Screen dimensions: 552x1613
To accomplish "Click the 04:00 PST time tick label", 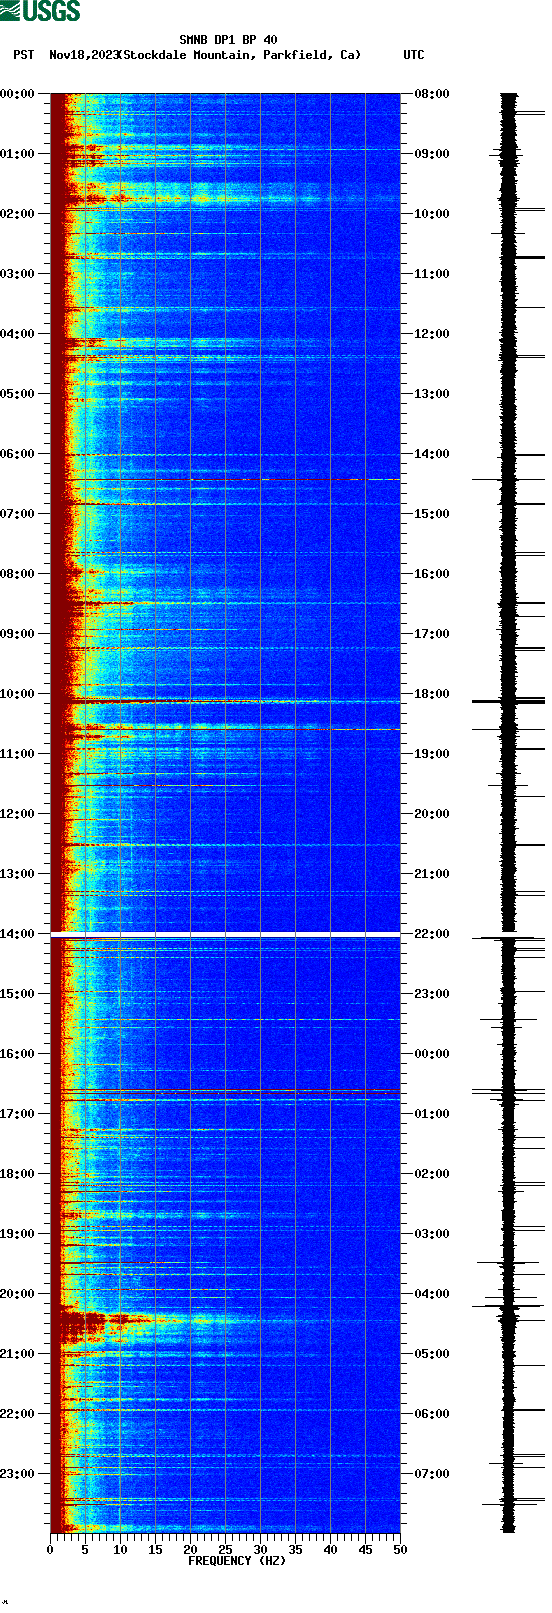I will tap(18, 334).
